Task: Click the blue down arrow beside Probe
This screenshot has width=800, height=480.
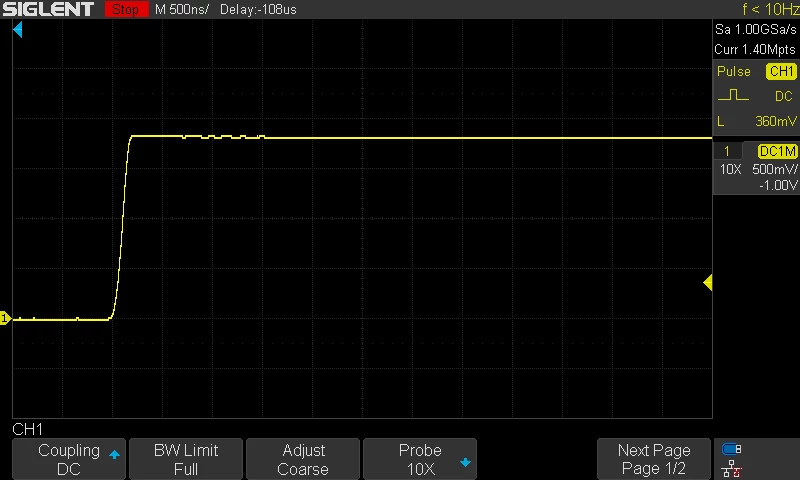Action: 465,463
